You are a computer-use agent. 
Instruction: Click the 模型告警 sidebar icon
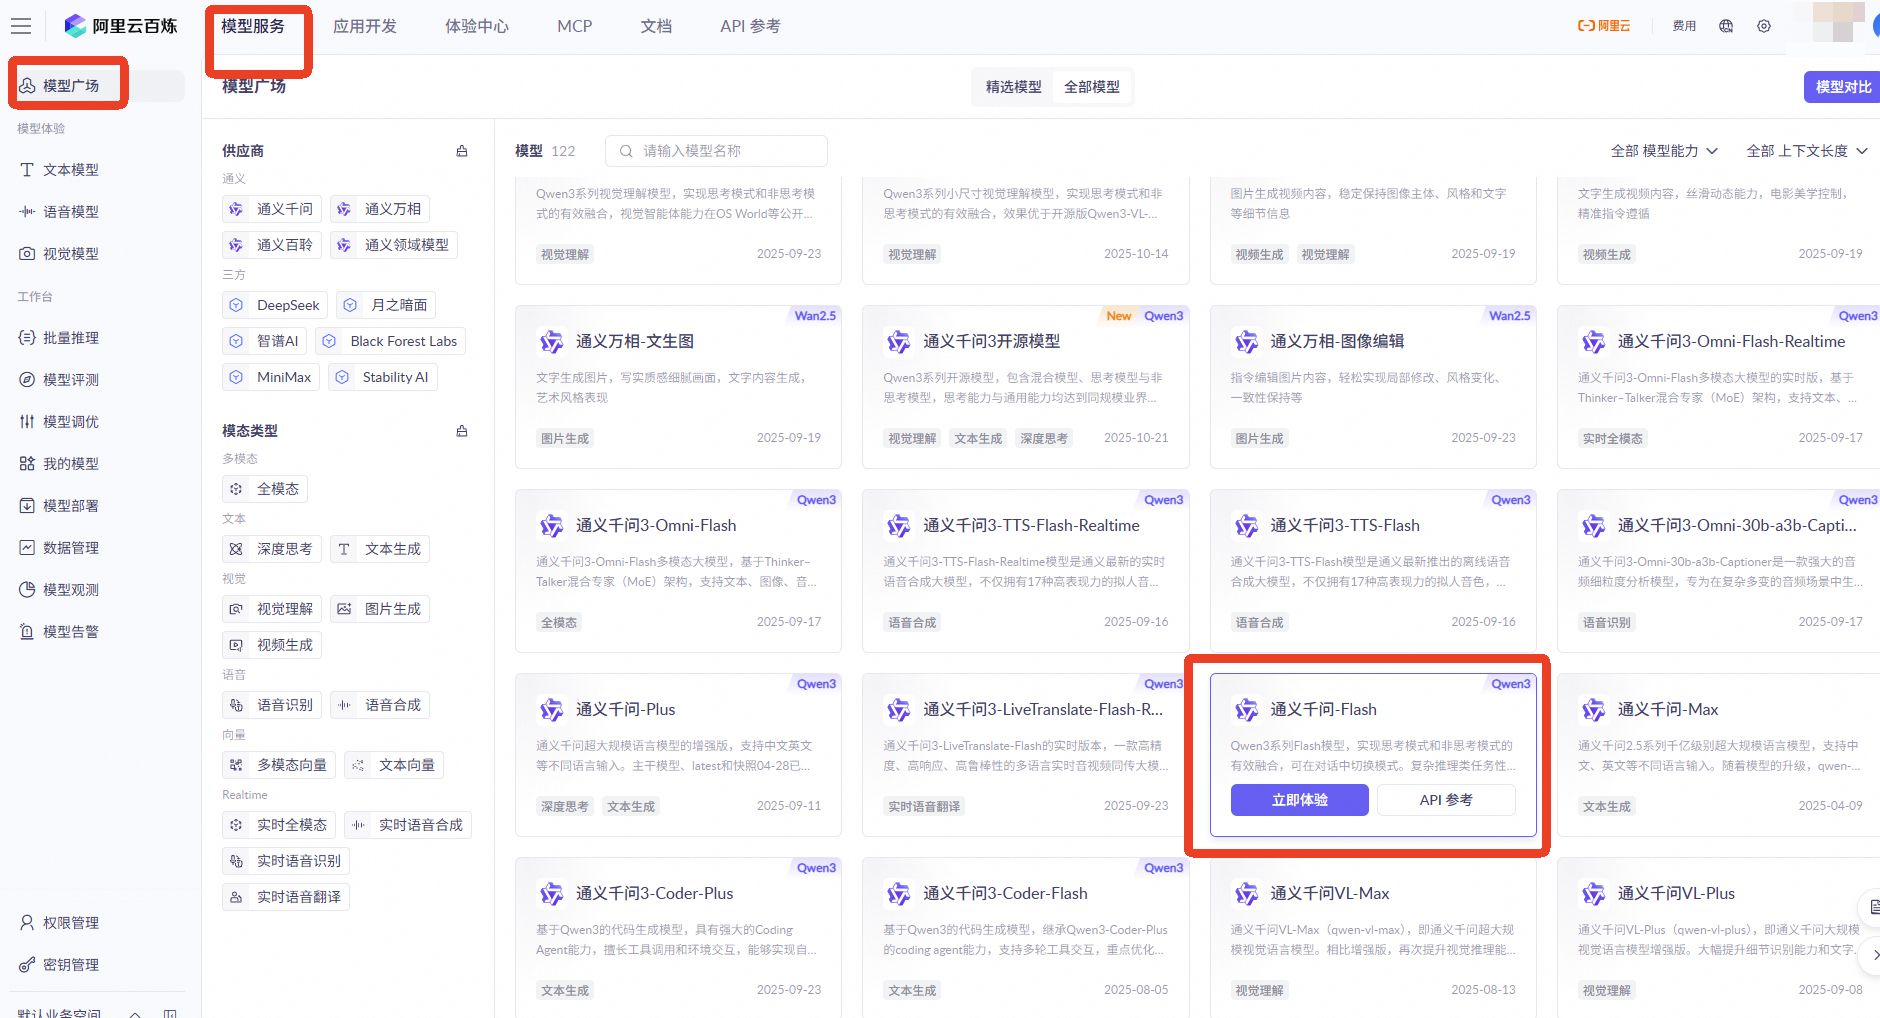pyautogui.click(x=27, y=632)
